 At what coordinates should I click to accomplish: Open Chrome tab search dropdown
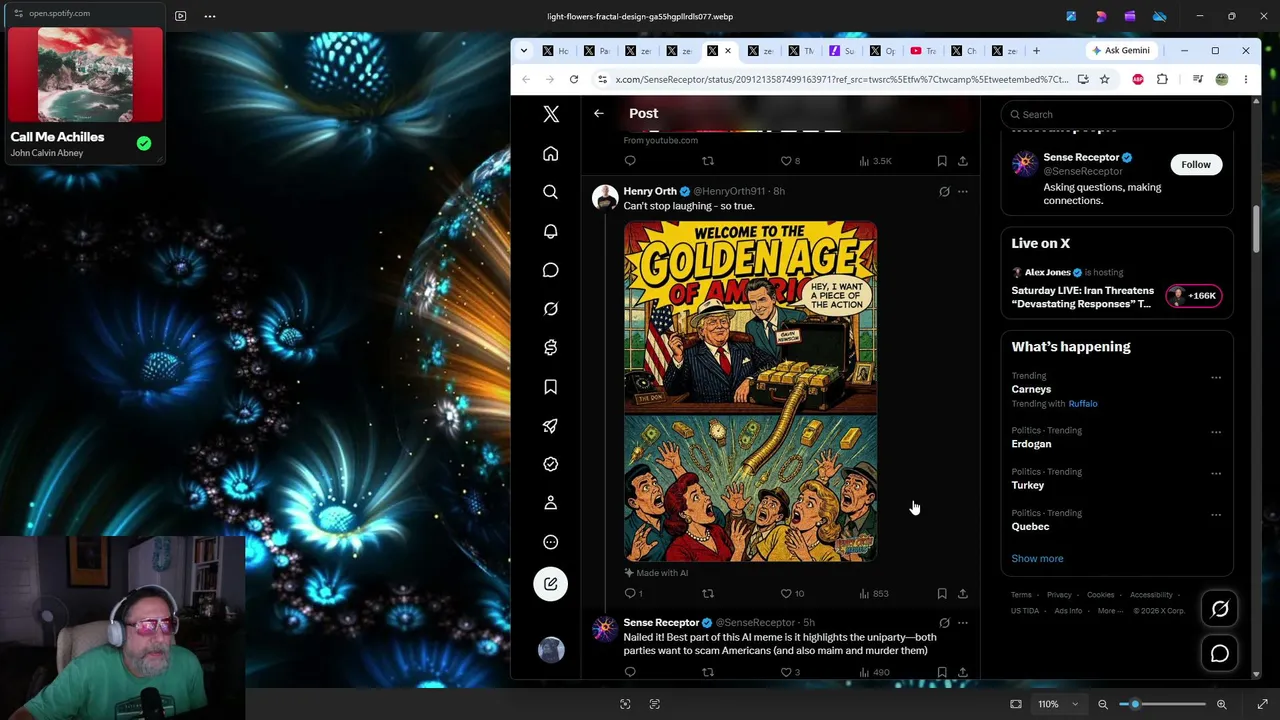click(523, 51)
